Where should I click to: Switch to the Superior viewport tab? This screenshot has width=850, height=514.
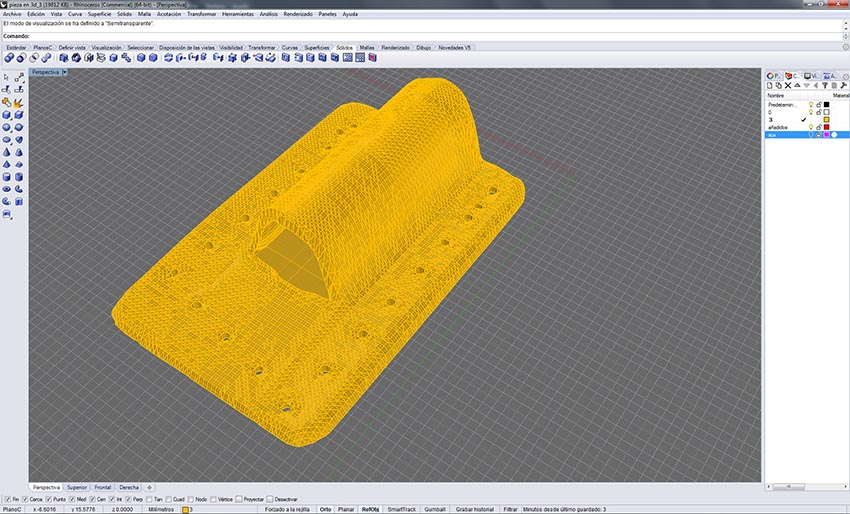tap(77, 487)
